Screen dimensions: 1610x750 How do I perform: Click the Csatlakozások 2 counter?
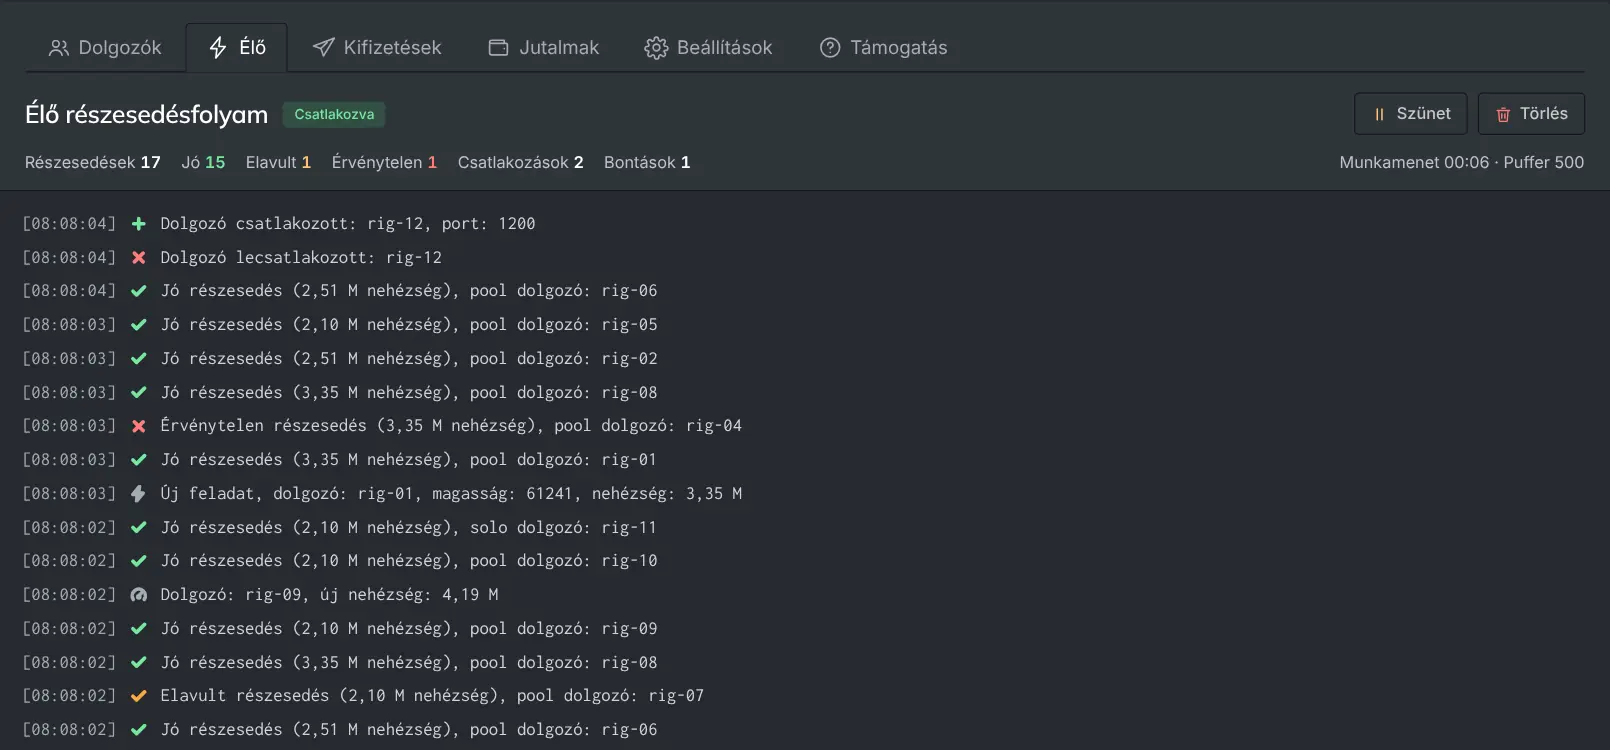point(520,162)
